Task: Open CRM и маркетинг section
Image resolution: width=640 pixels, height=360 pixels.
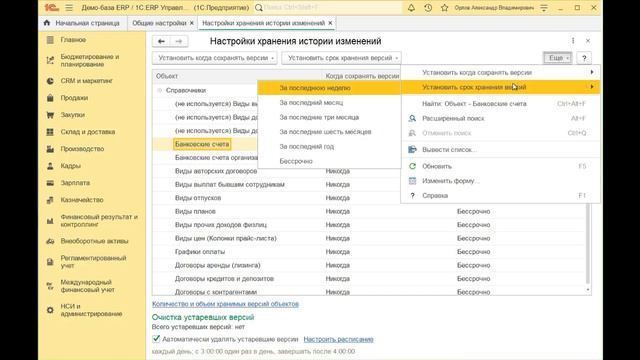Action: pos(86,81)
